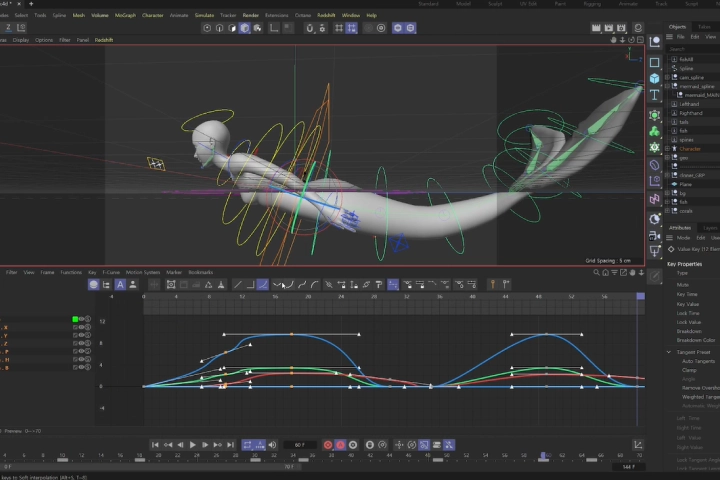Select the Text tool icon

click(654, 95)
